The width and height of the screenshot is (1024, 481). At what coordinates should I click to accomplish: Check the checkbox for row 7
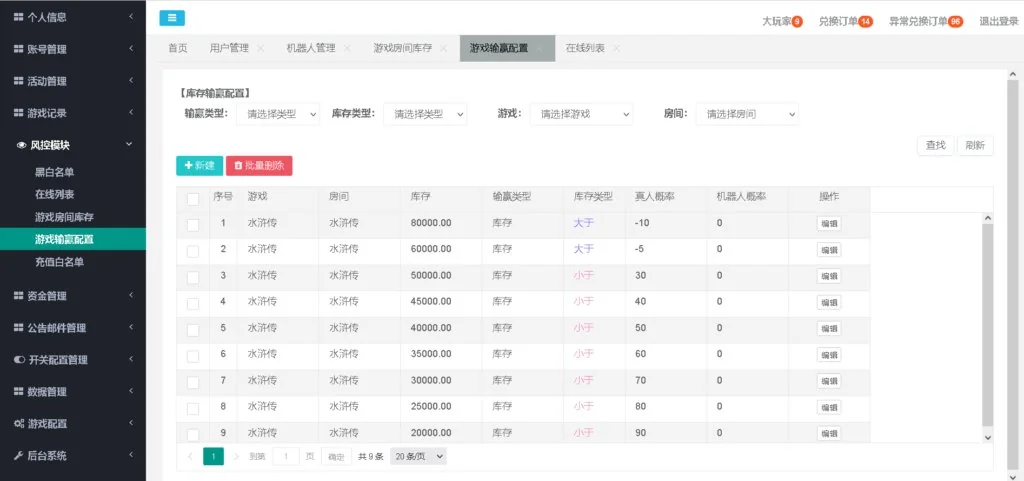193,382
